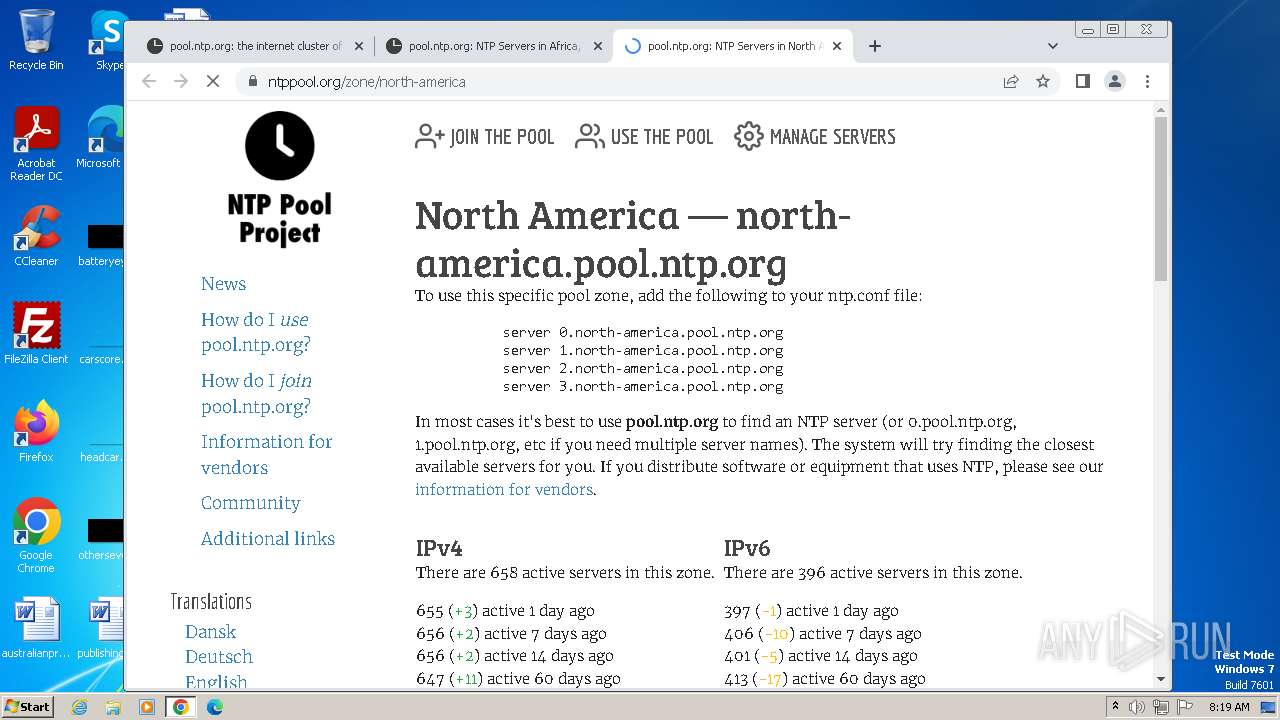The image size is (1280, 720).
Task: Click the browser back arrow
Action: 149,81
